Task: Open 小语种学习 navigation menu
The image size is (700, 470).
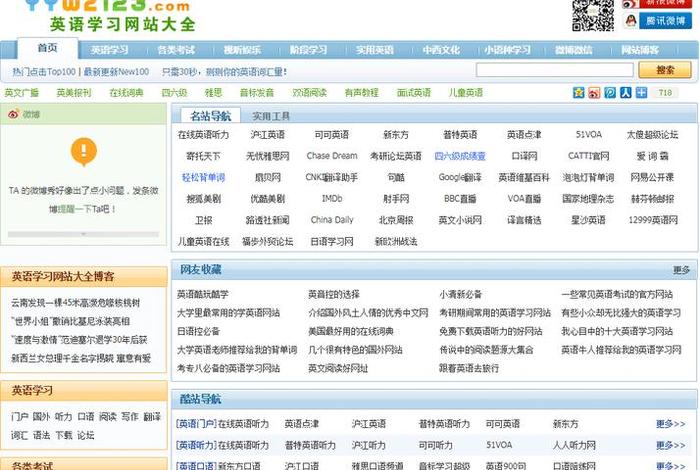Action: 508,50
